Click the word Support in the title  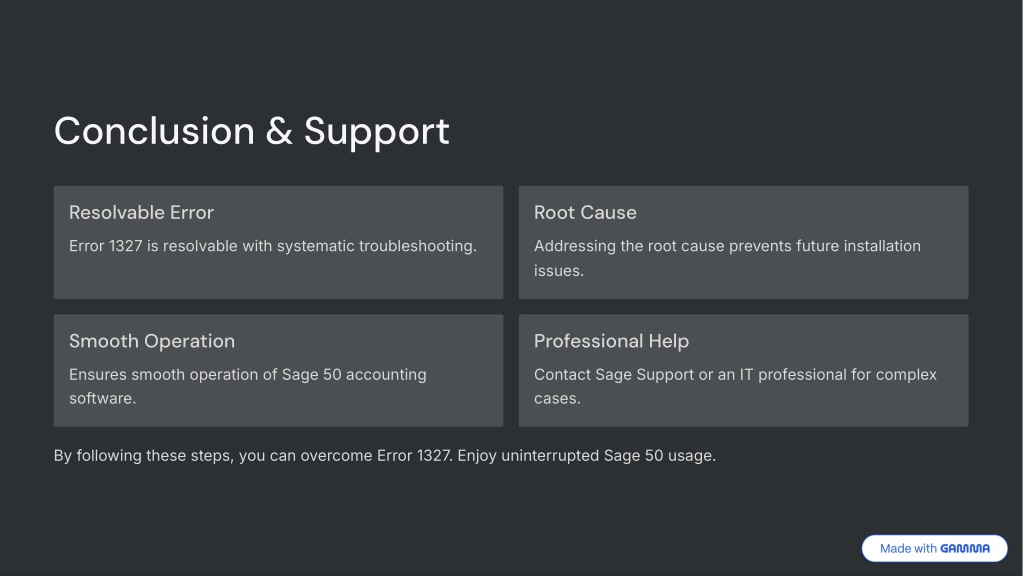click(376, 134)
